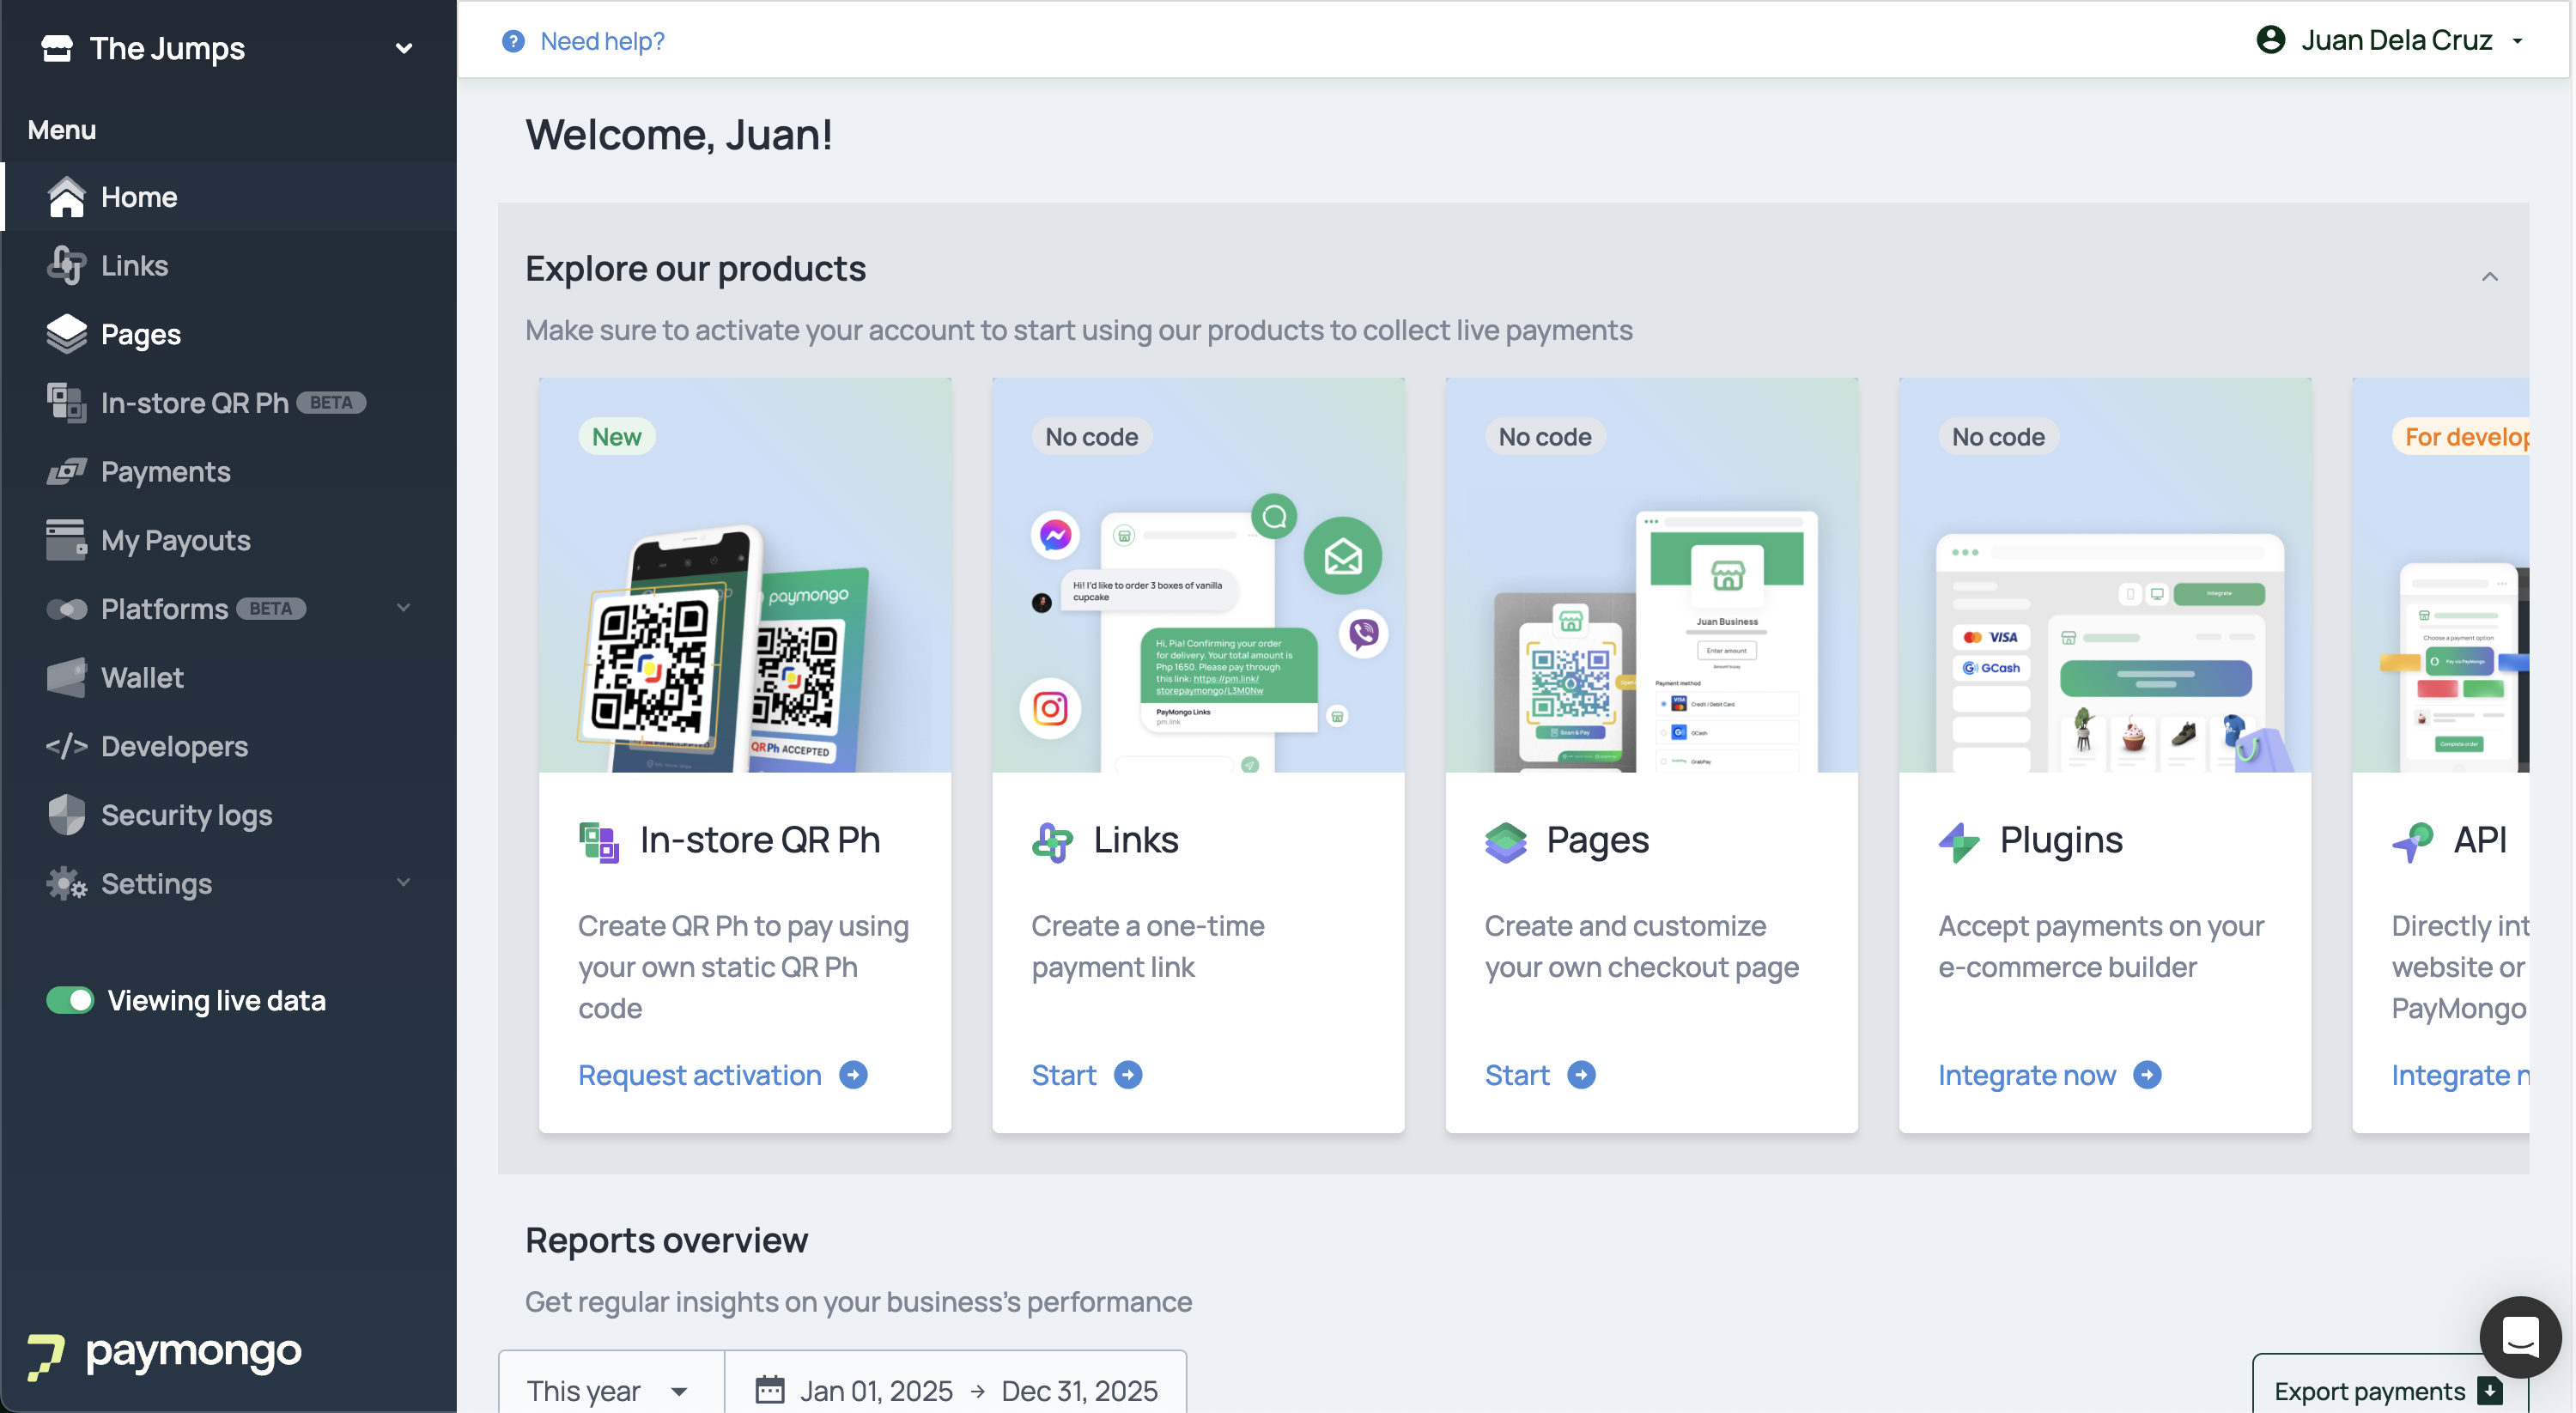Image resolution: width=2576 pixels, height=1413 pixels.
Task: Click the Home house icon in sidebar
Action: pos(66,197)
